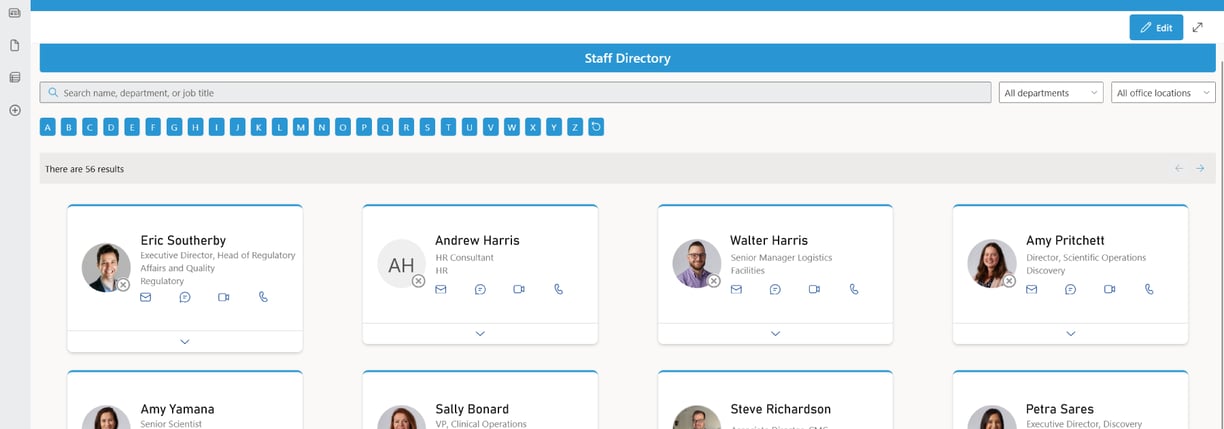Open the All office locations dropdown

(x=1163, y=93)
